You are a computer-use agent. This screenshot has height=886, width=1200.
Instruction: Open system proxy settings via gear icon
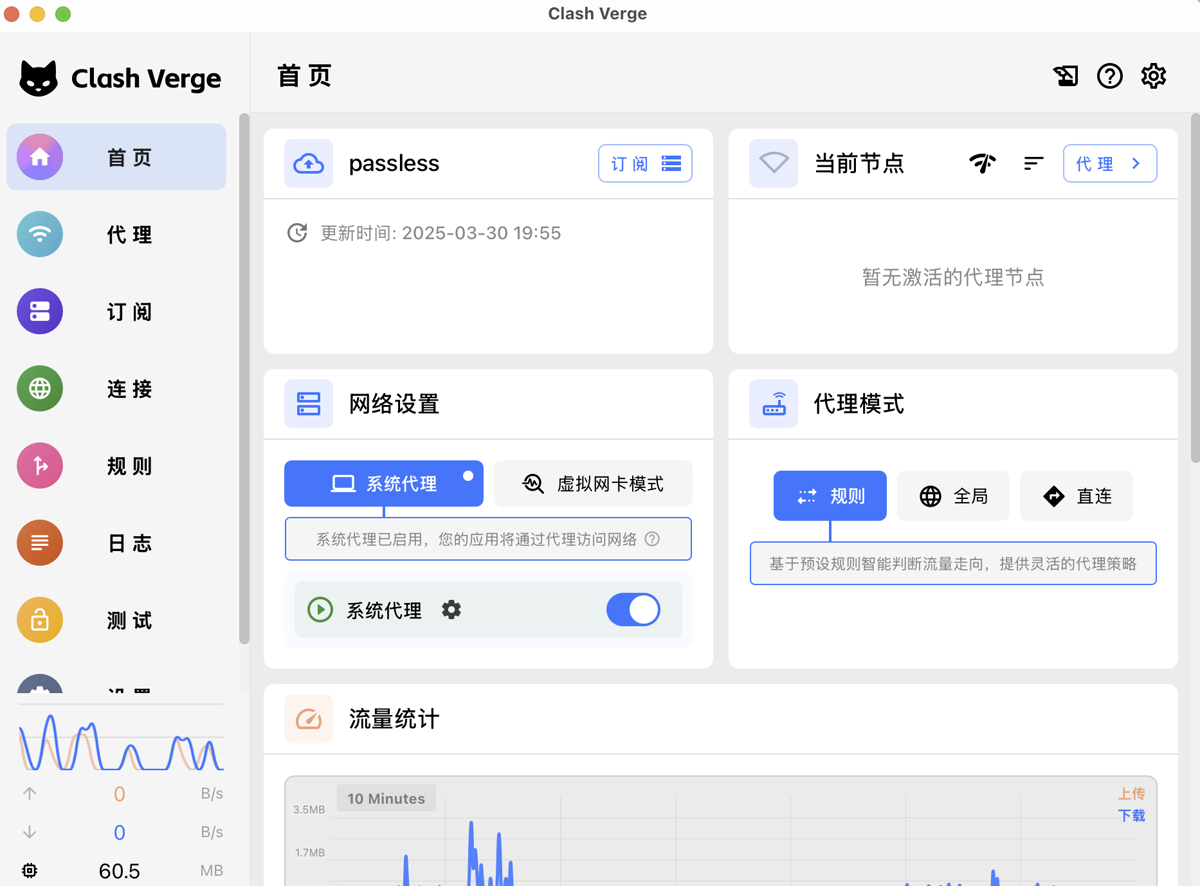[451, 609]
